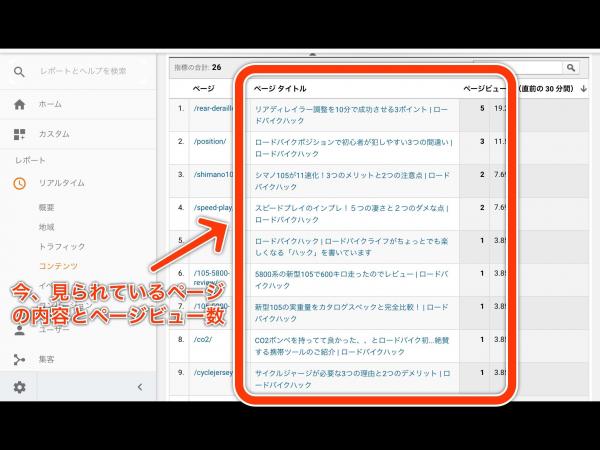
Task: Click the Users (ユーザー) person icon
Action: (x=20, y=330)
